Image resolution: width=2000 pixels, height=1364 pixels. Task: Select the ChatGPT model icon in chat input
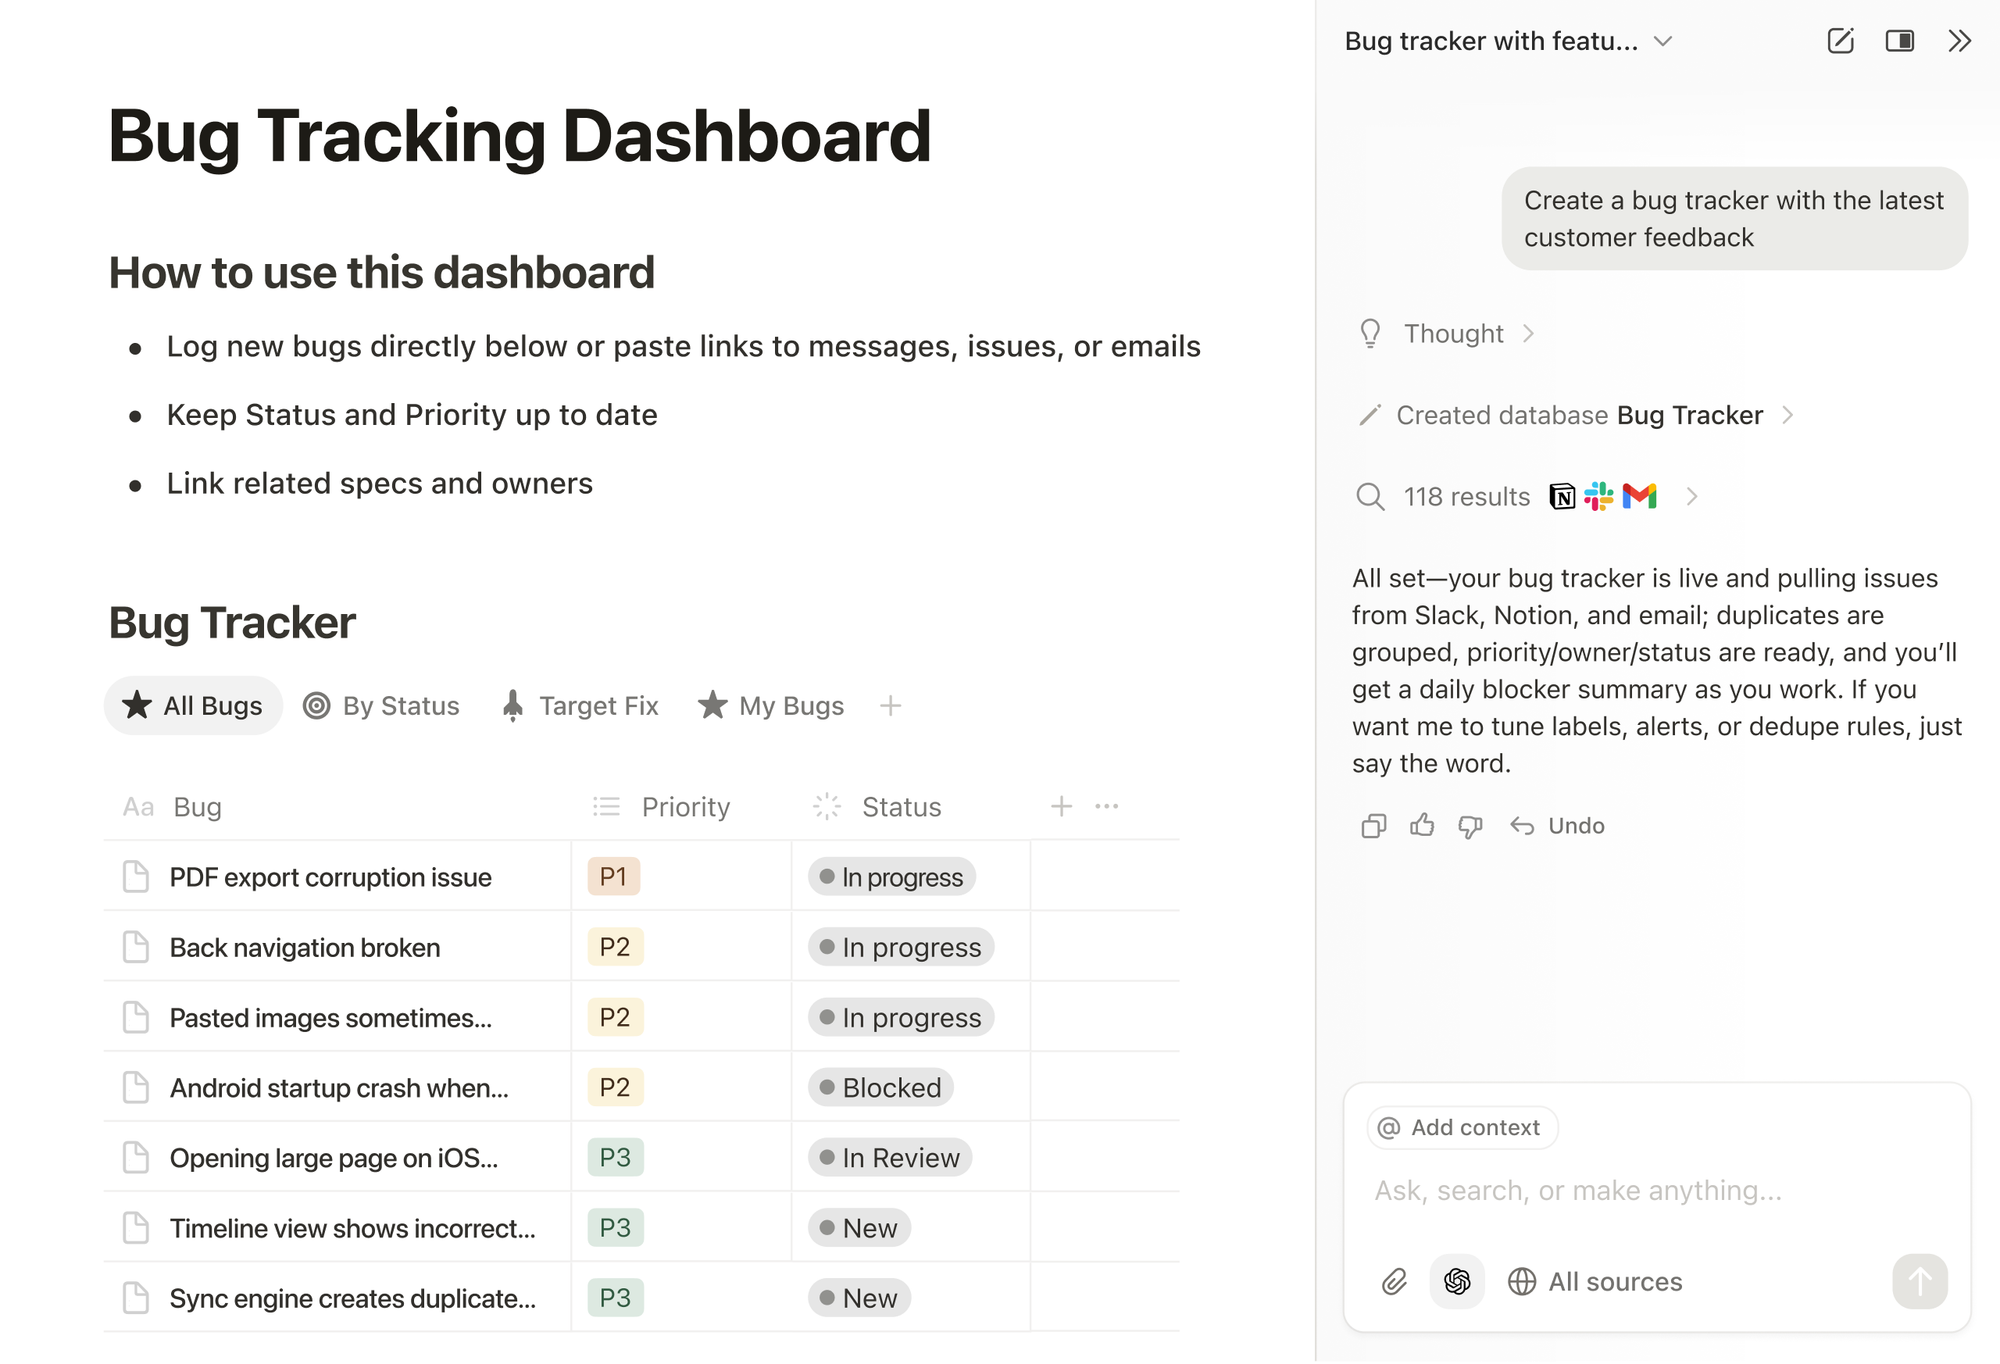tap(1456, 1281)
